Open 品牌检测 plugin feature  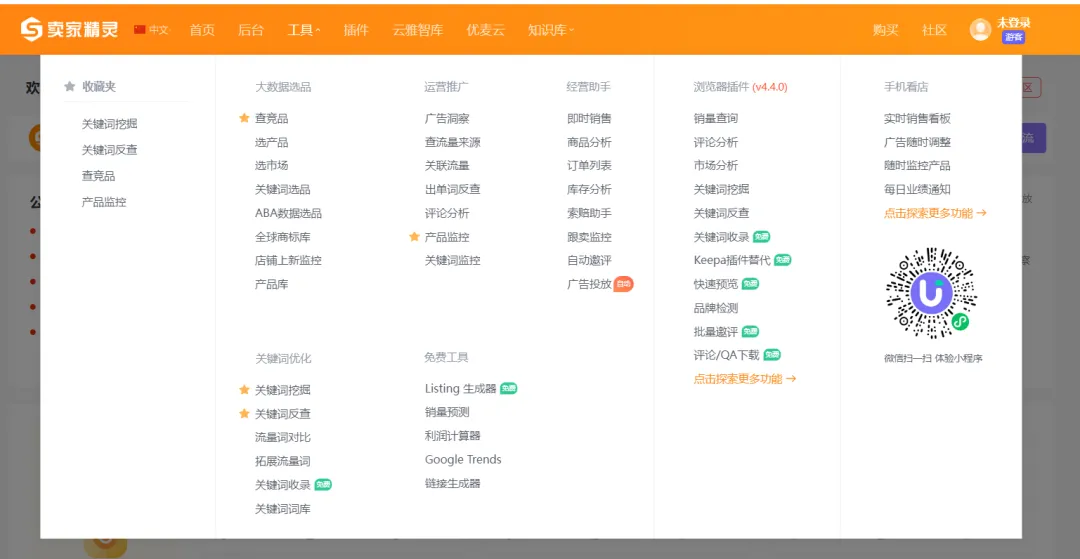[x=716, y=308]
